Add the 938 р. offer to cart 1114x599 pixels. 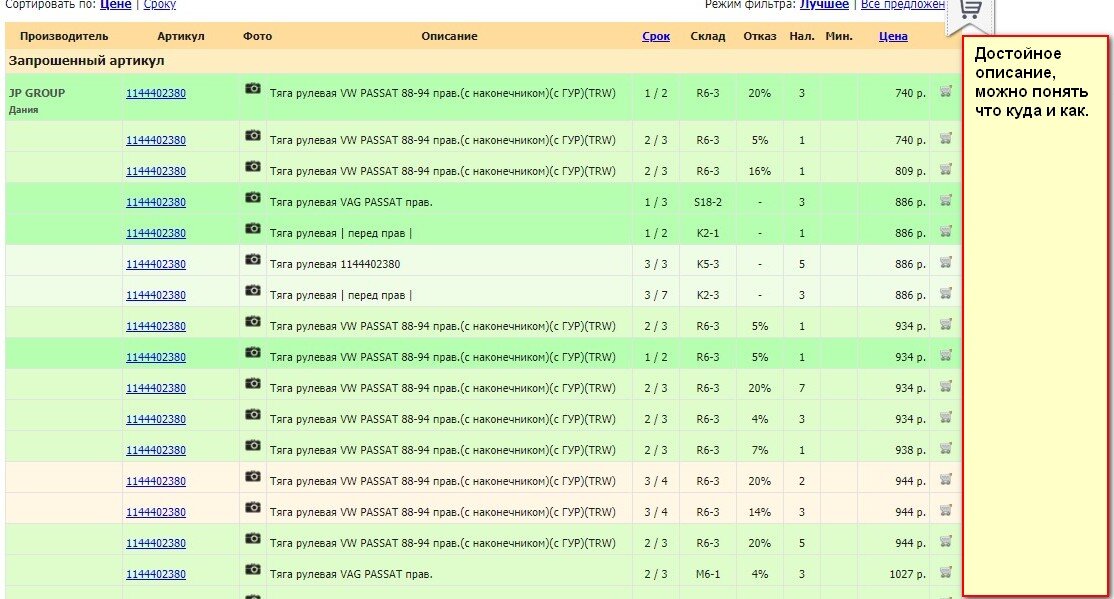click(x=946, y=448)
